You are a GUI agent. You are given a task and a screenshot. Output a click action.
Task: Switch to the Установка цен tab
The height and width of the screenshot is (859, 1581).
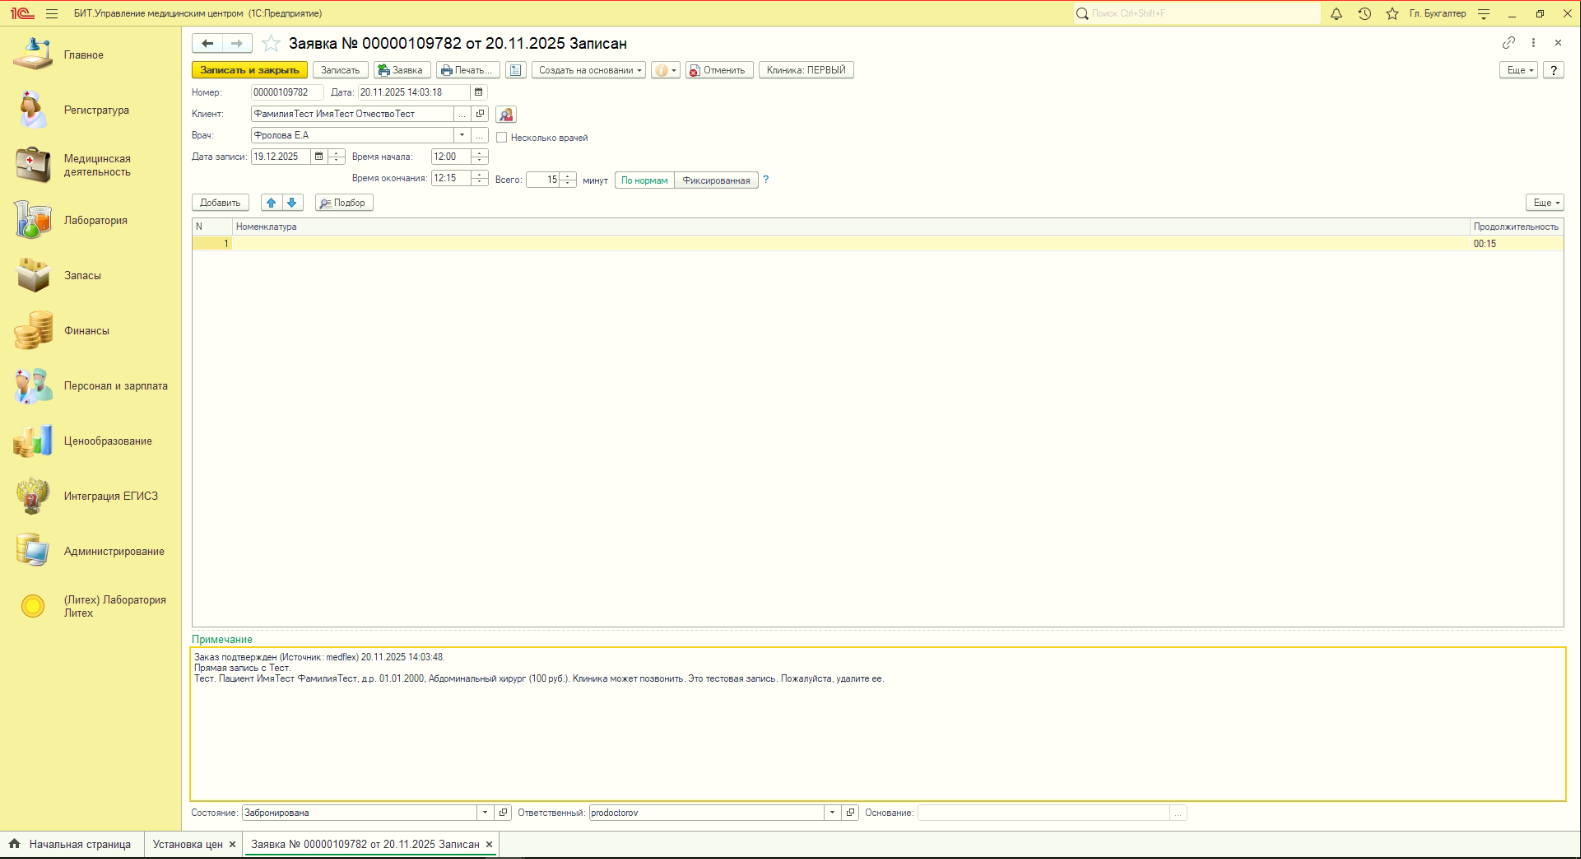(x=187, y=844)
